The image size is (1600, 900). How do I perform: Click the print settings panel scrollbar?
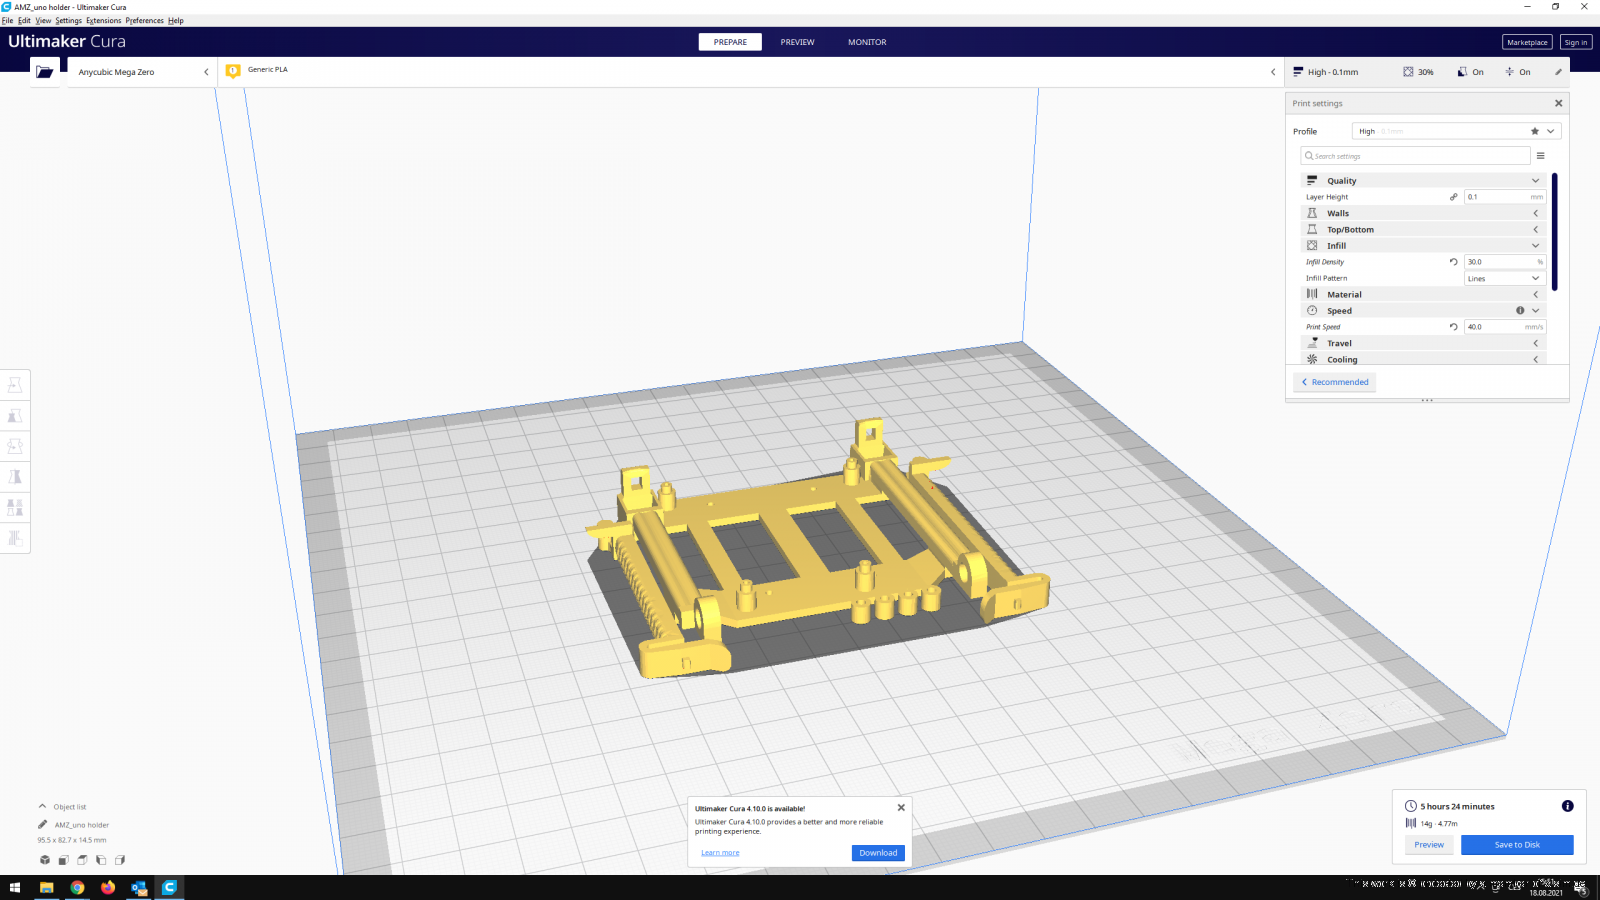click(x=1554, y=231)
